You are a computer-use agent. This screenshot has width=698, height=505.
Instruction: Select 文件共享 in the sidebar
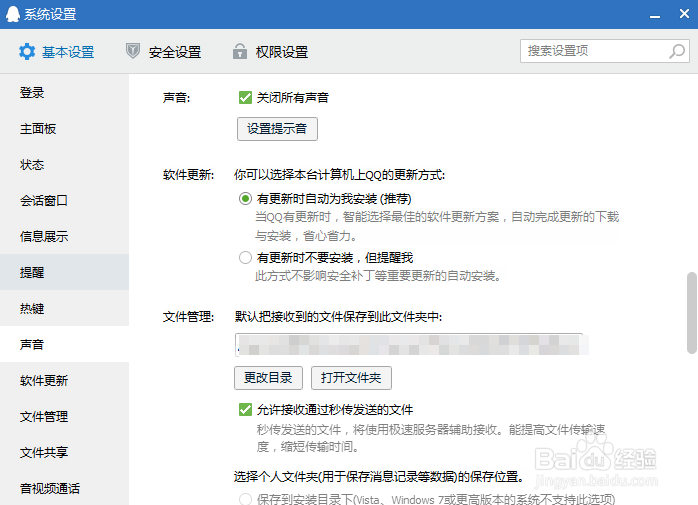pyautogui.click(x=65, y=452)
